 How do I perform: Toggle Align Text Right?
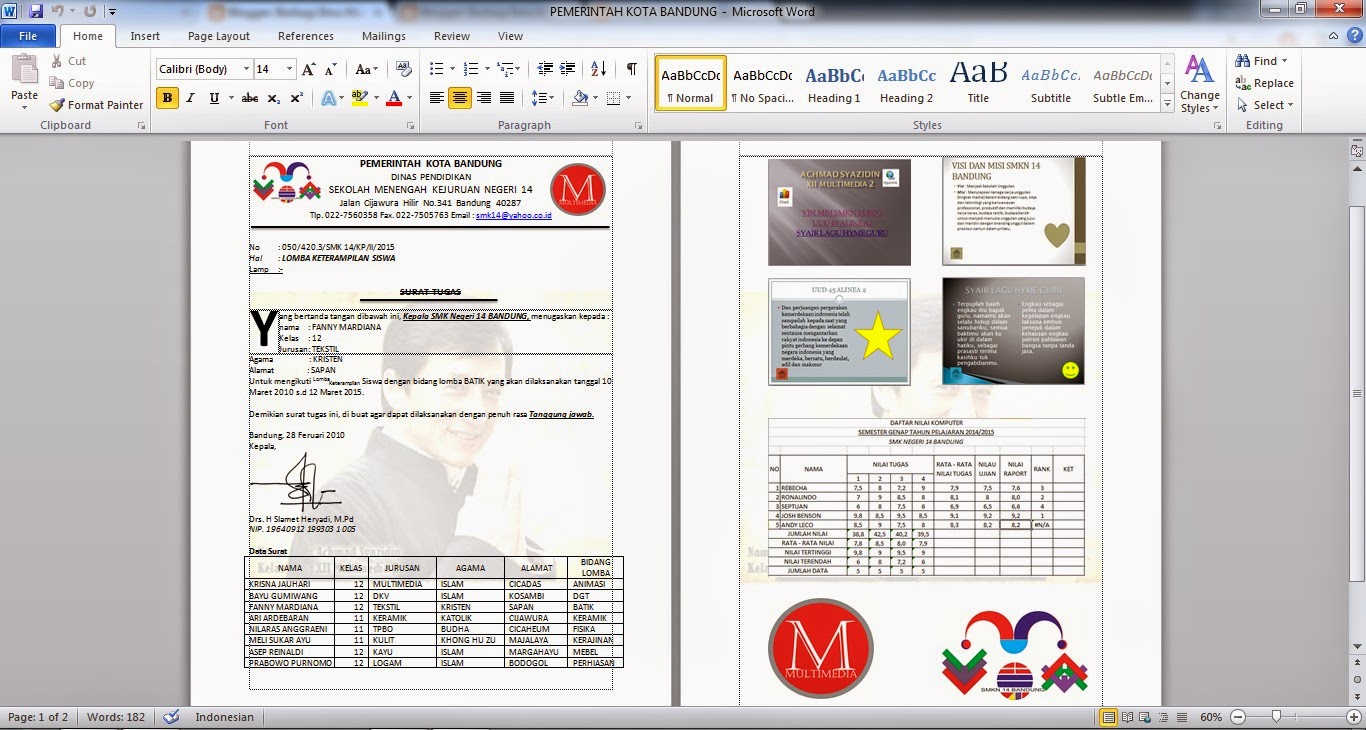(484, 98)
